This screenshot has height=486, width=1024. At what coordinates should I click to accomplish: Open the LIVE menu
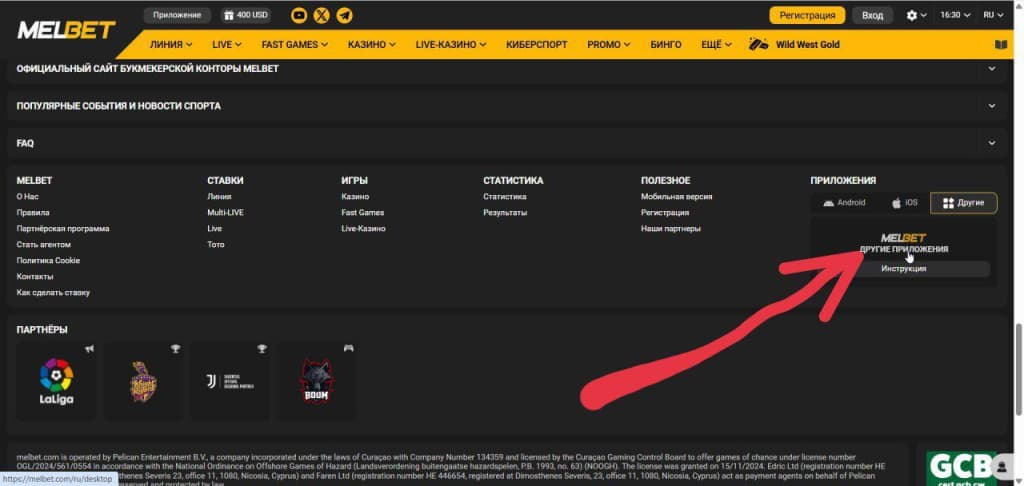[227, 44]
